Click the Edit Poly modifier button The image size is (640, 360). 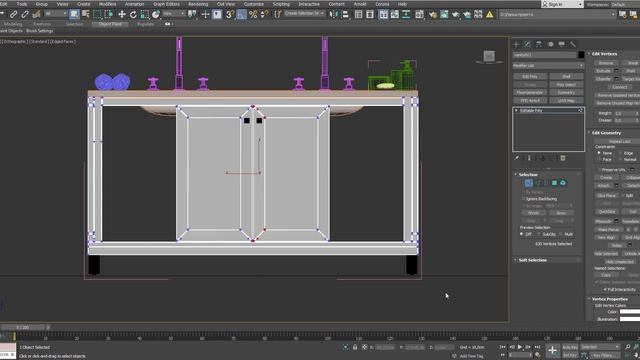pyautogui.click(x=530, y=76)
